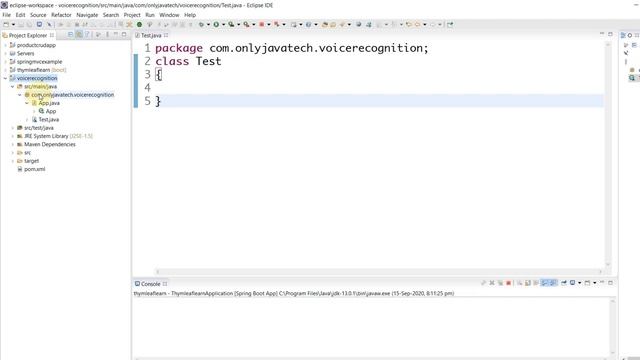Open the Source menu

coord(38,15)
